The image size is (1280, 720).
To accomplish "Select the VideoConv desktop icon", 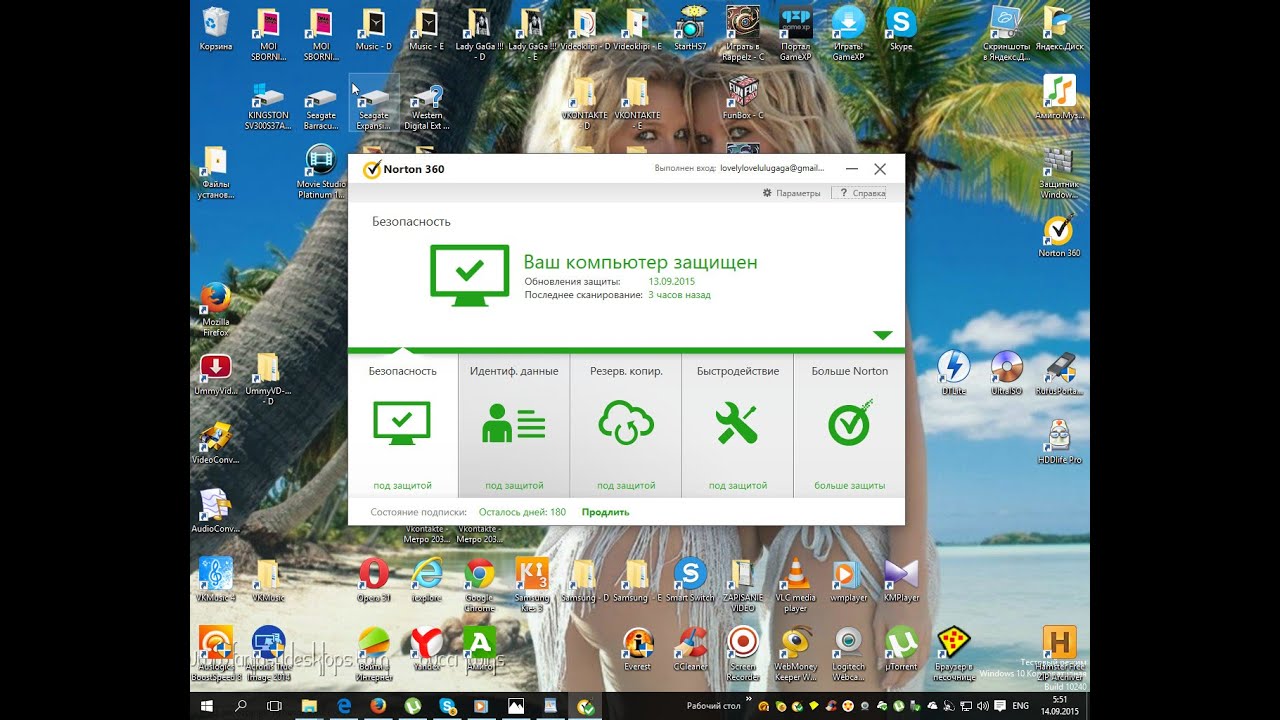I will [x=216, y=444].
